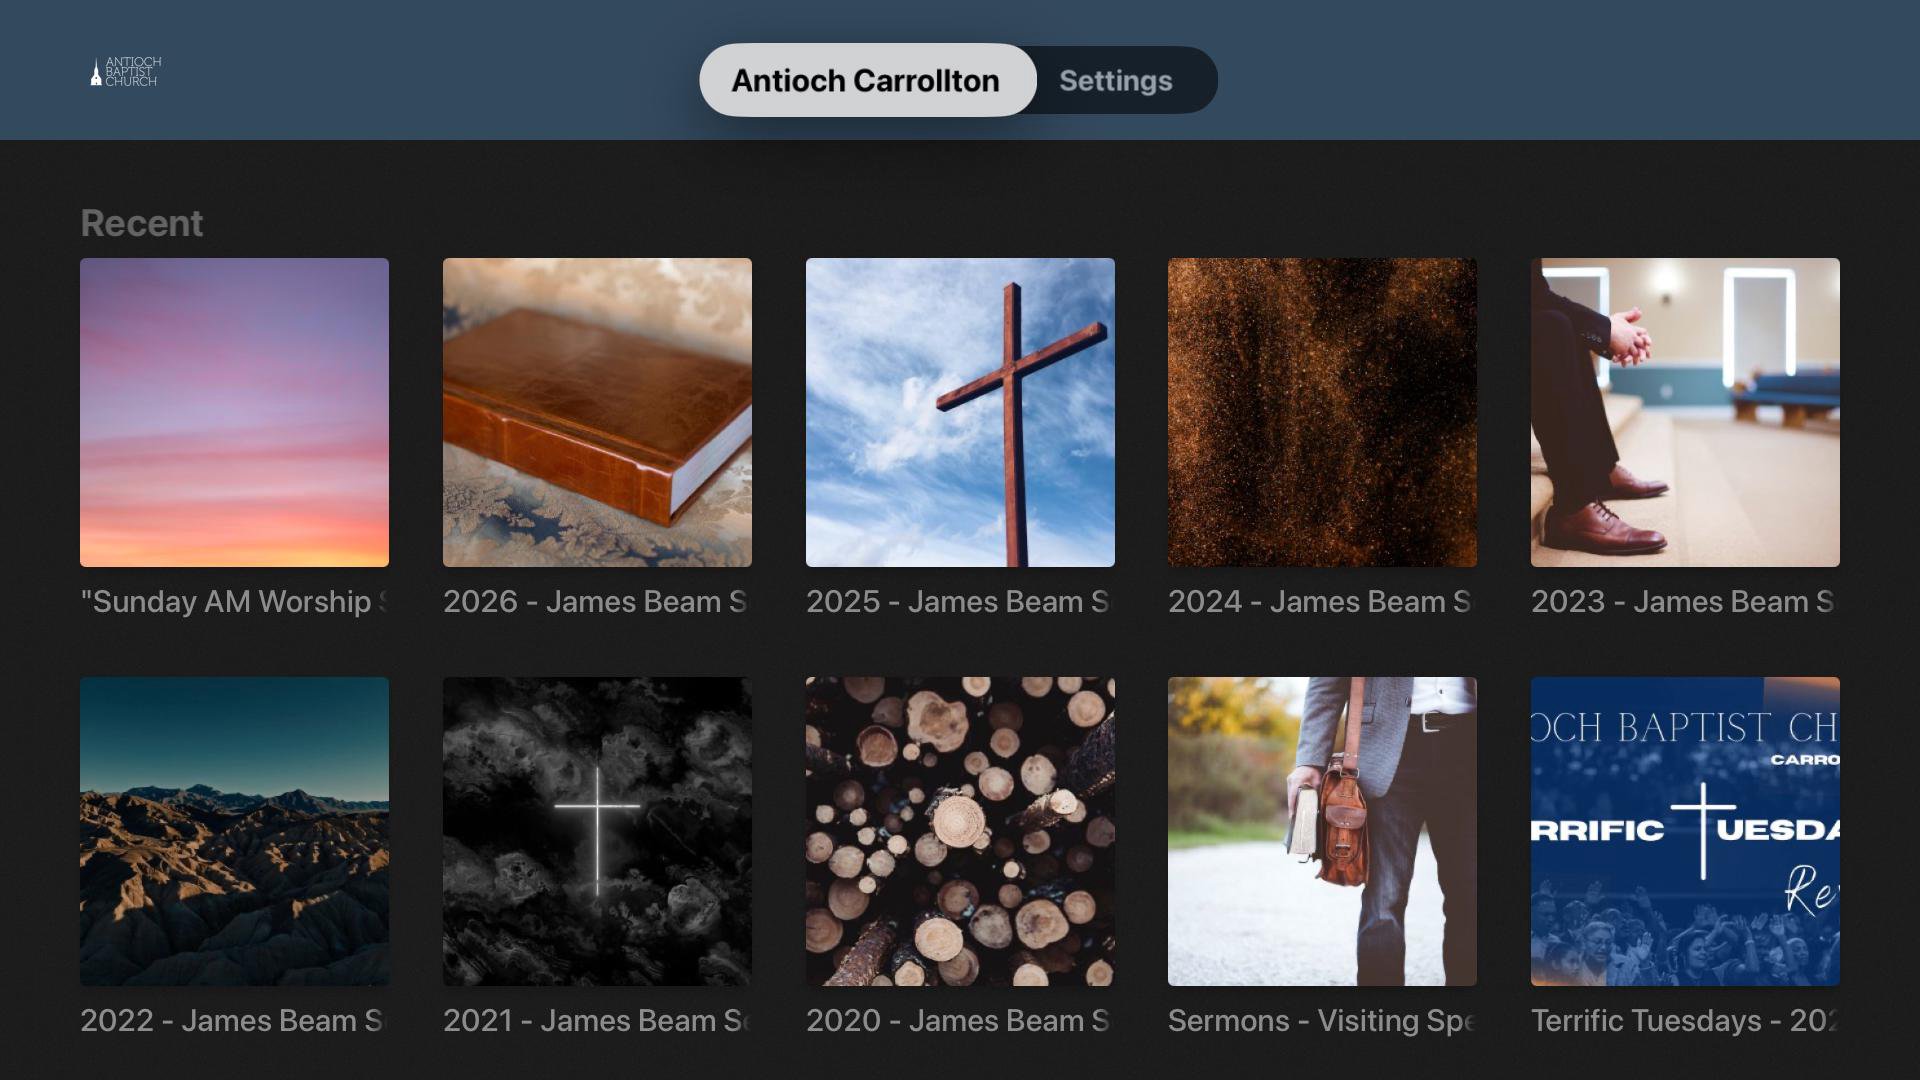Open the 2023 seated man thumbnail
This screenshot has height=1080, width=1920.
[x=1685, y=412]
